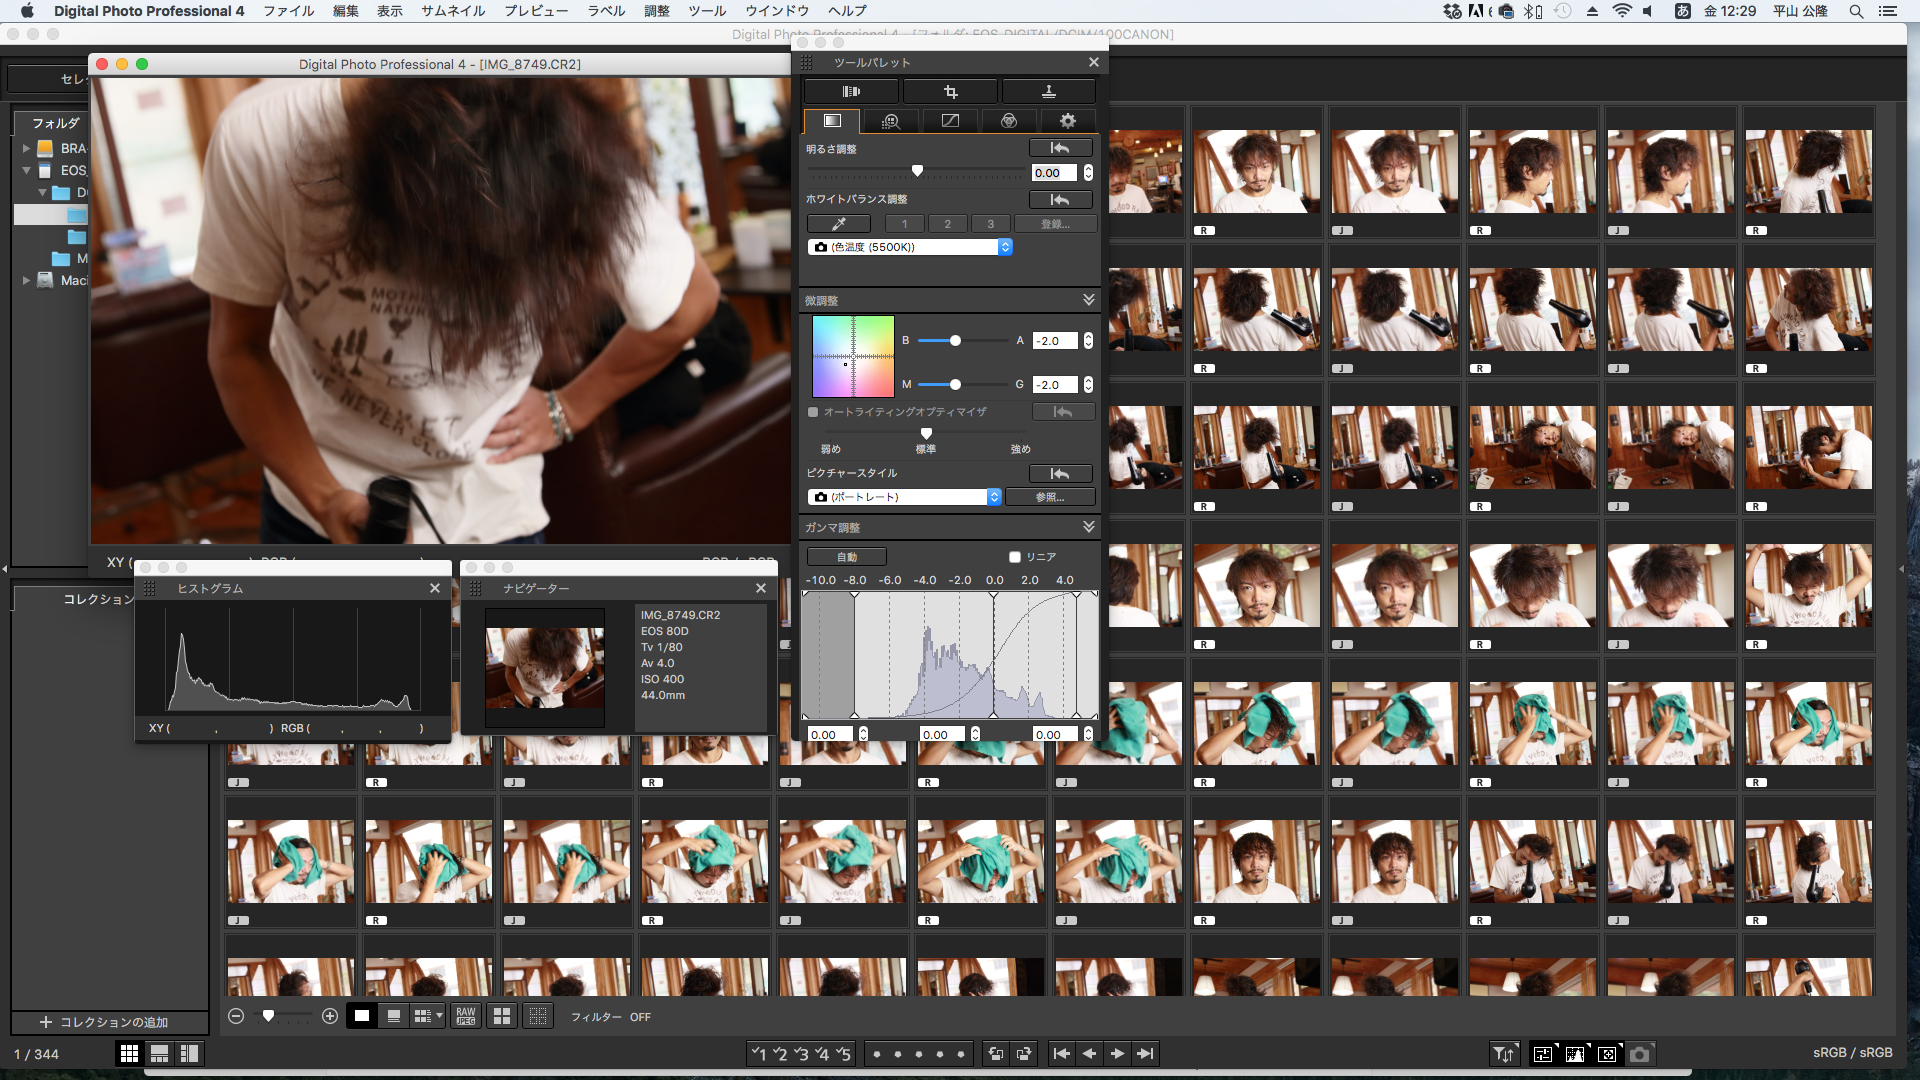This screenshot has height=1080, width=1920.
Task: Enable オートライティングオプティマイザ checkbox
Action: pos(813,412)
